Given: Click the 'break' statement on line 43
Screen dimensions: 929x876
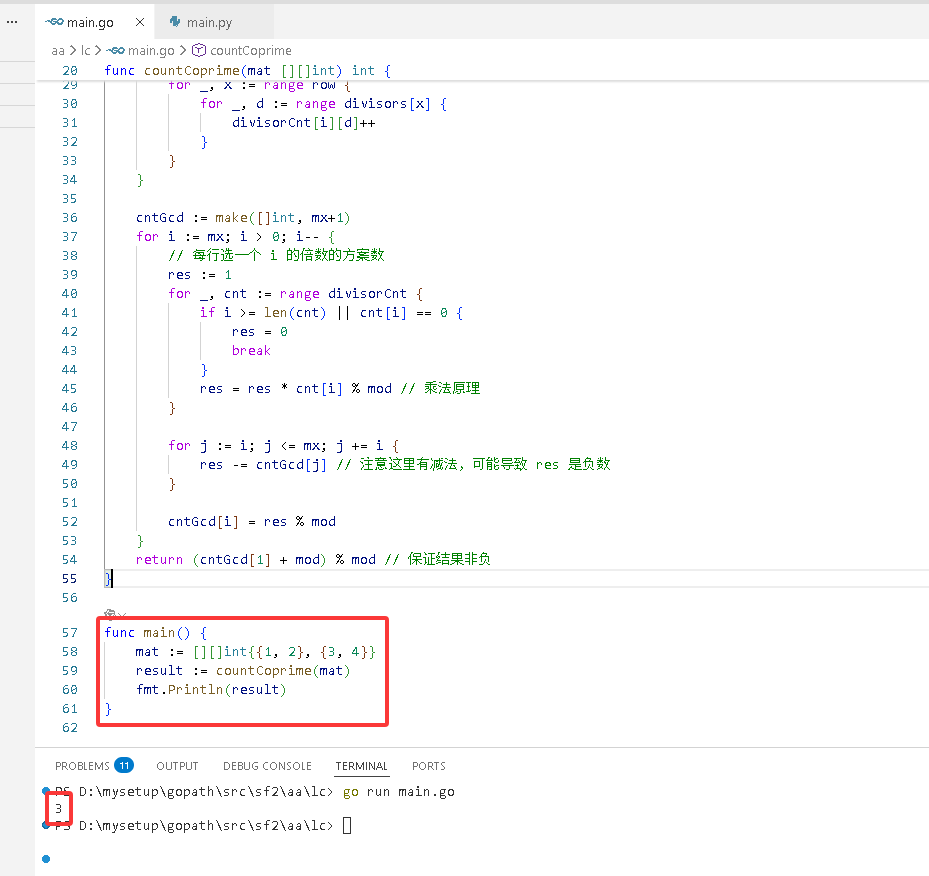Looking at the screenshot, I should tap(251, 351).
